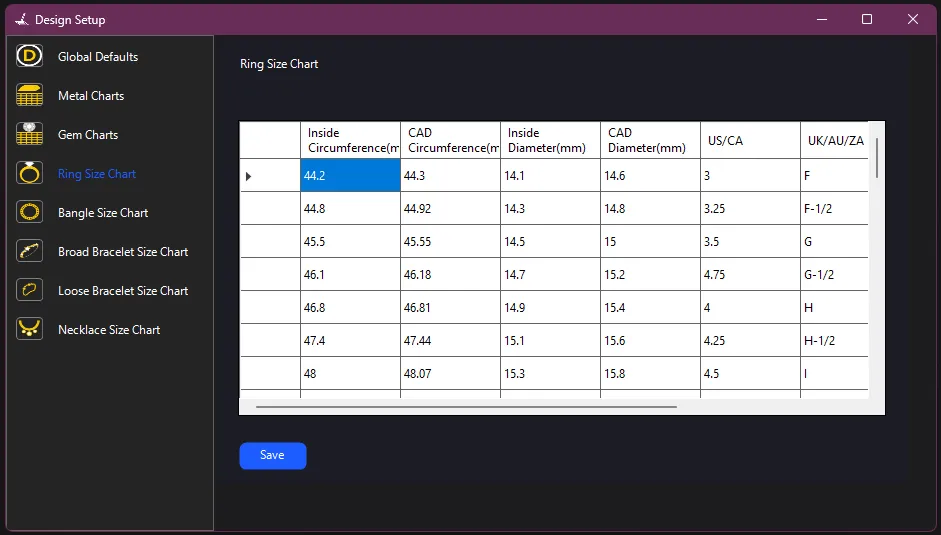Select the Bangle Size Chart icon
Image resolution: width=941 pixels, height=535 pixels.
(x=30, y=213)
